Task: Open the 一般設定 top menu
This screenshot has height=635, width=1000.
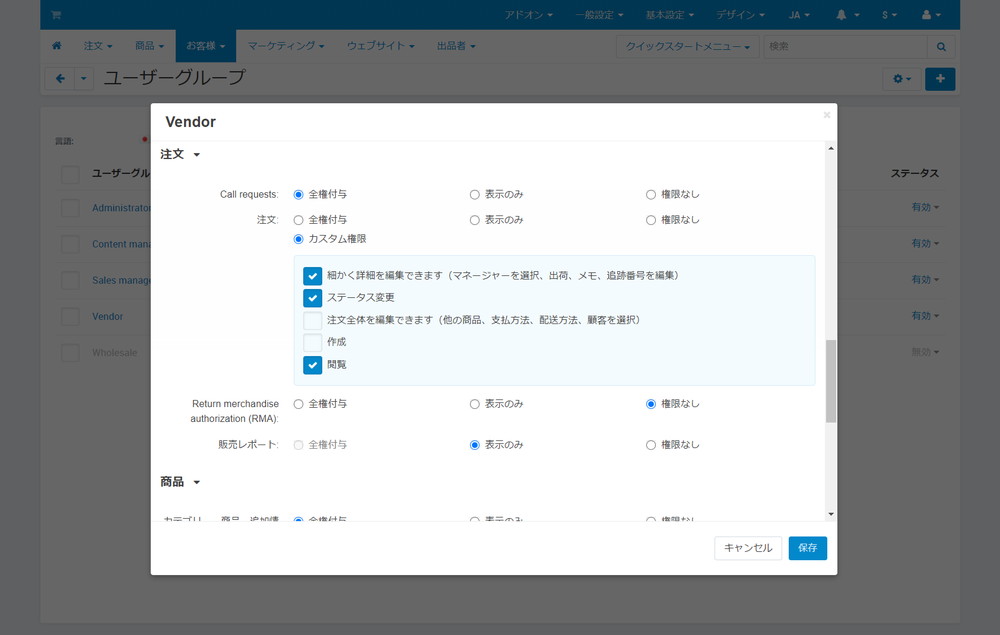Action: click(599, 15)
